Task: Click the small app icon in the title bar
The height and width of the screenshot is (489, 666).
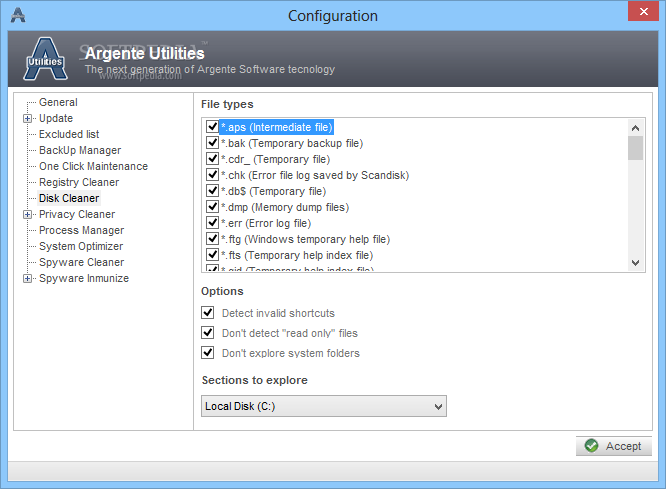Action: 18,15
